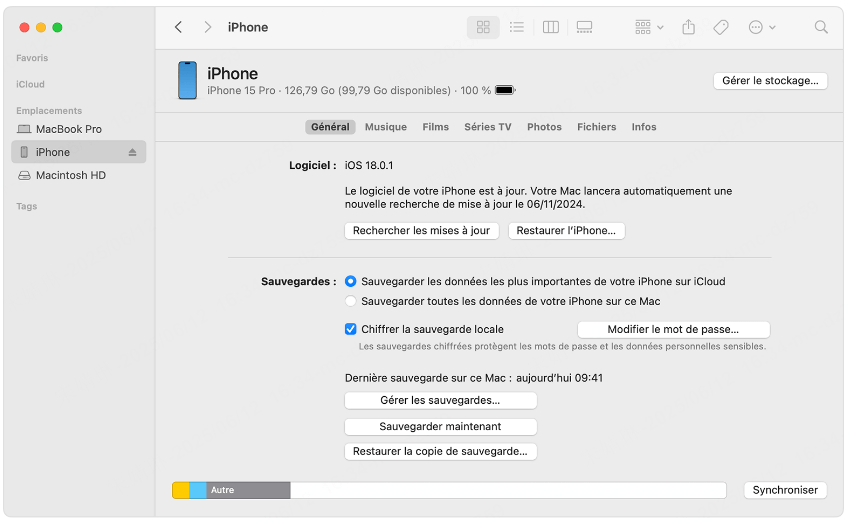Screen dimensions: 850x523
Task: Eject the iPhone from the sidebar
Action: pyautogui.click(x=132, y=153)
